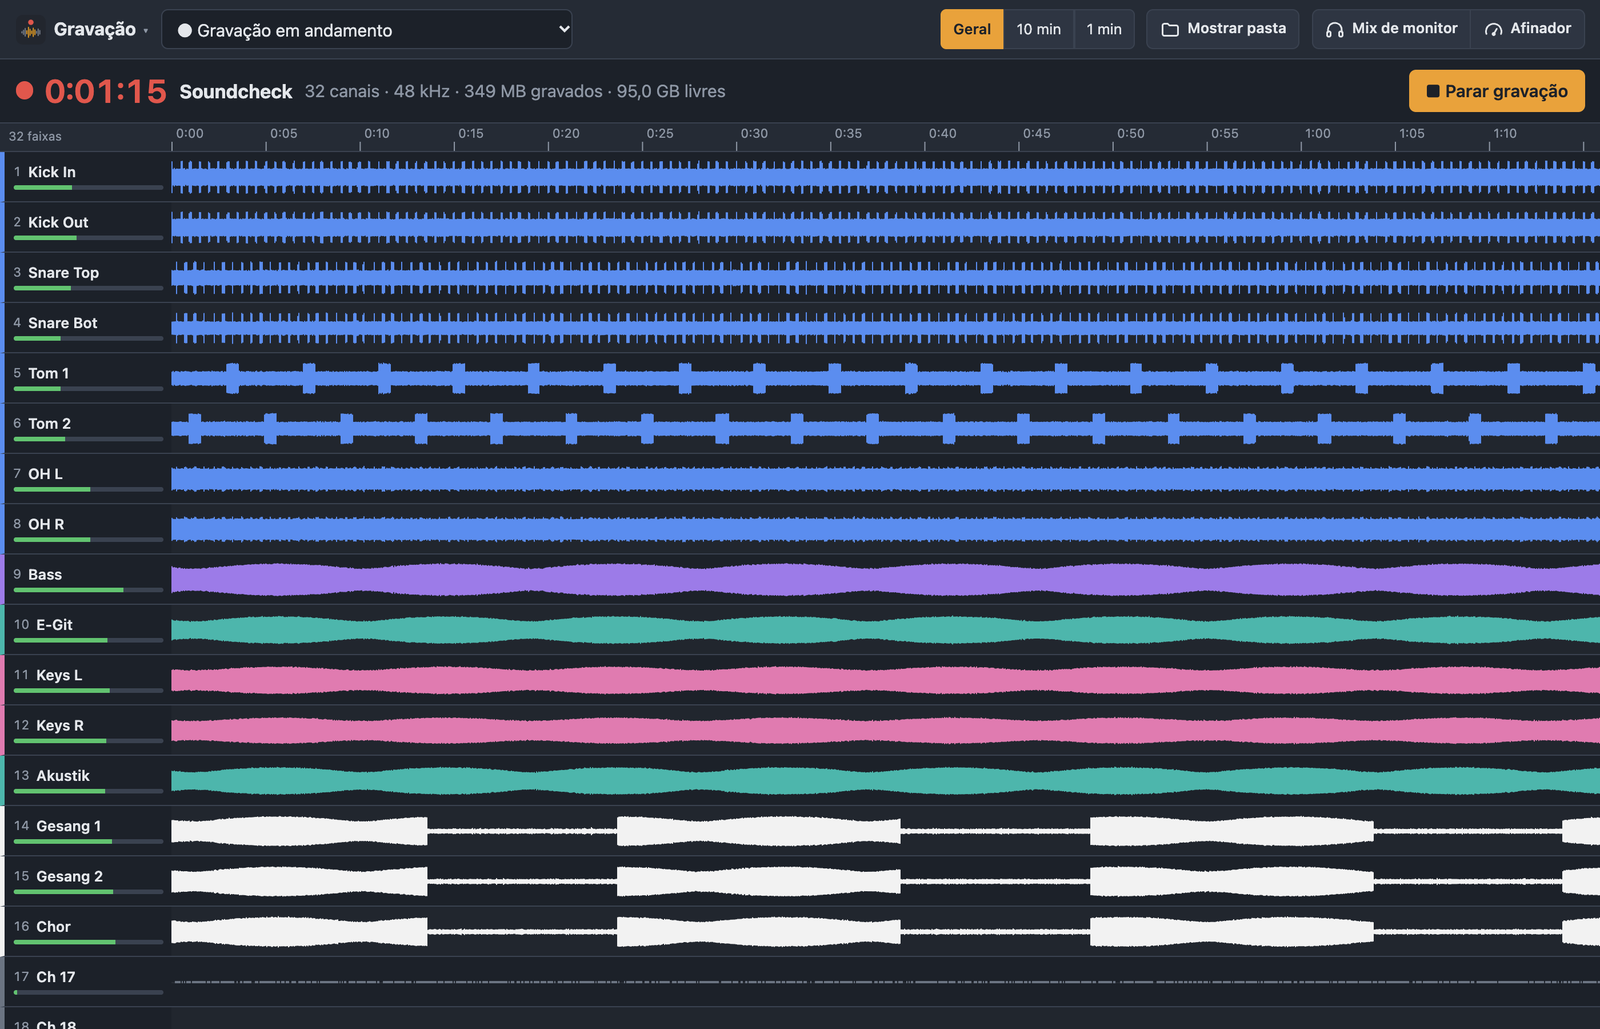
Task: Click the purple Bass waveform
Action: tap(885, 580)
